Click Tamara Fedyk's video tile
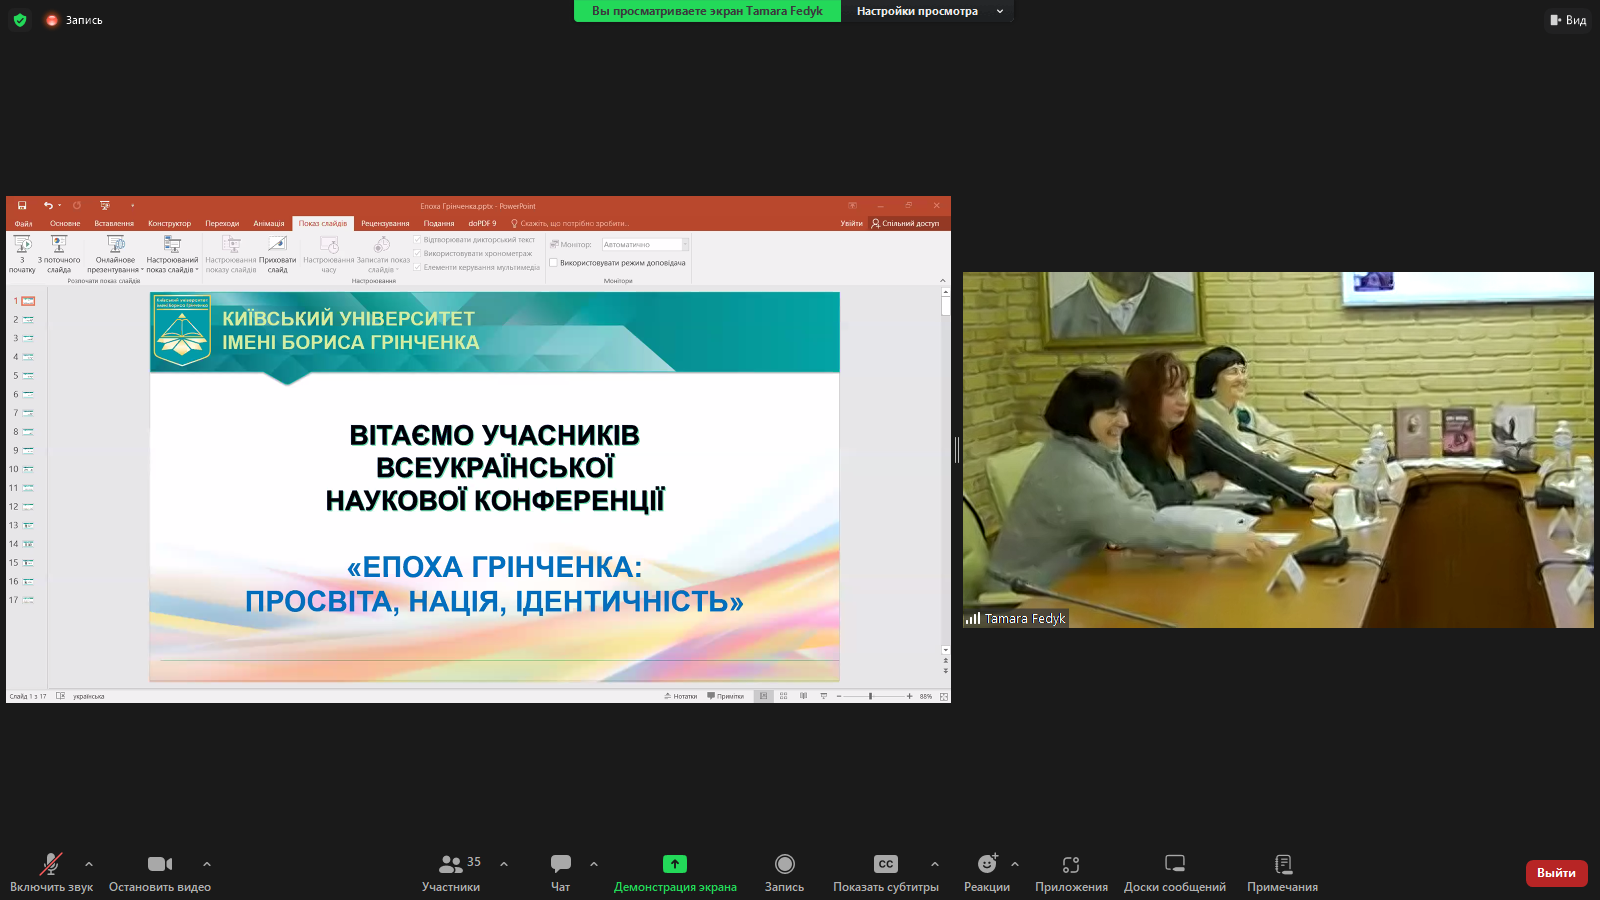1600x900 pixels. pos(1278,450)
